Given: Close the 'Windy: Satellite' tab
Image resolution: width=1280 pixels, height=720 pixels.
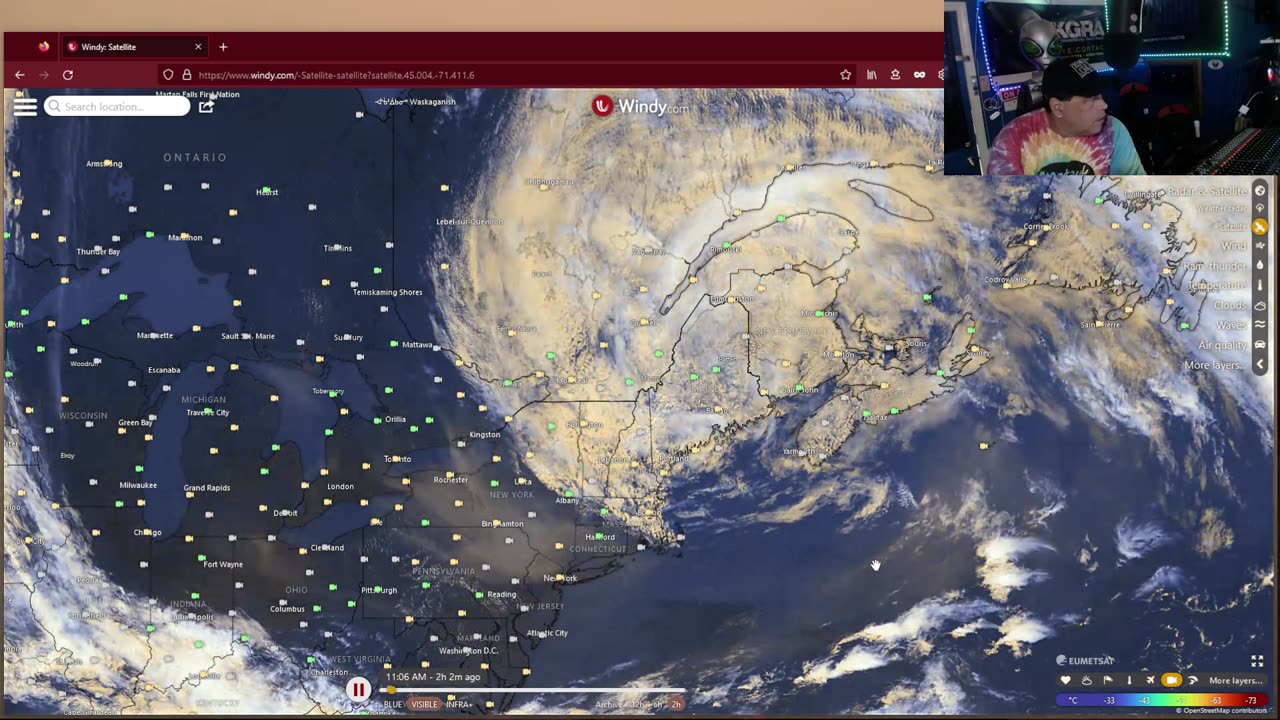Looking at the screenshot, I should pyautogui.click(x=198, y=47).
